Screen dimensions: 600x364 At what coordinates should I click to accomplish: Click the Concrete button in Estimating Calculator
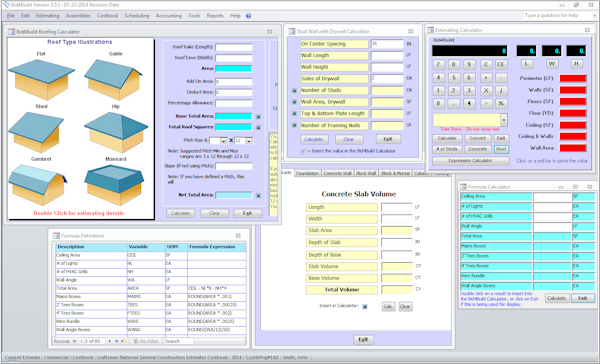(478, 149)
